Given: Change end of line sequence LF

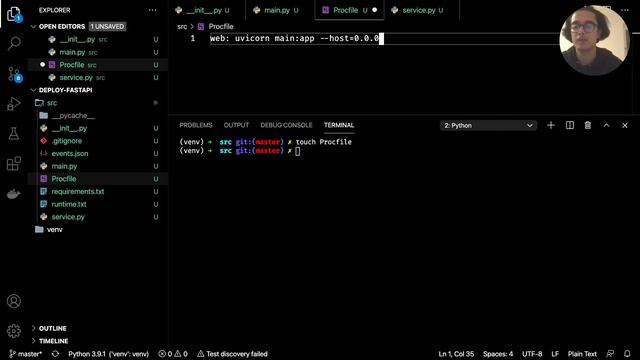Looking at the screenshot, I should pyautogui.click(x=555, y=354).
